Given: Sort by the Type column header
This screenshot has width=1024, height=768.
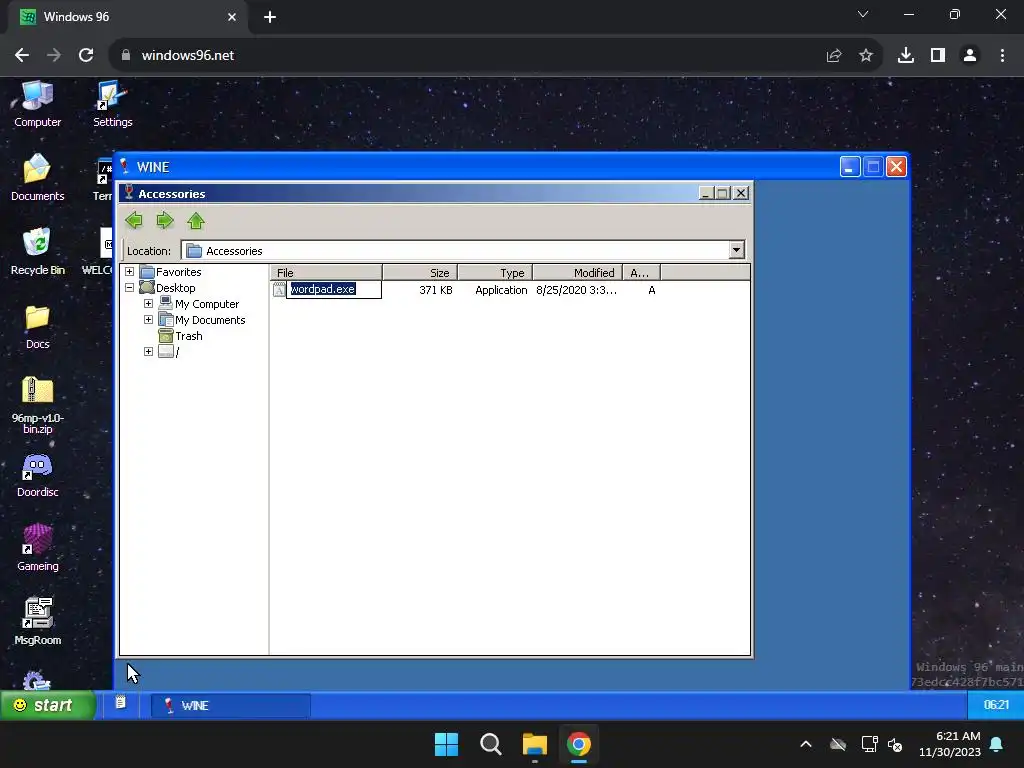Looking at the screenshot, I should pos(495,272).
